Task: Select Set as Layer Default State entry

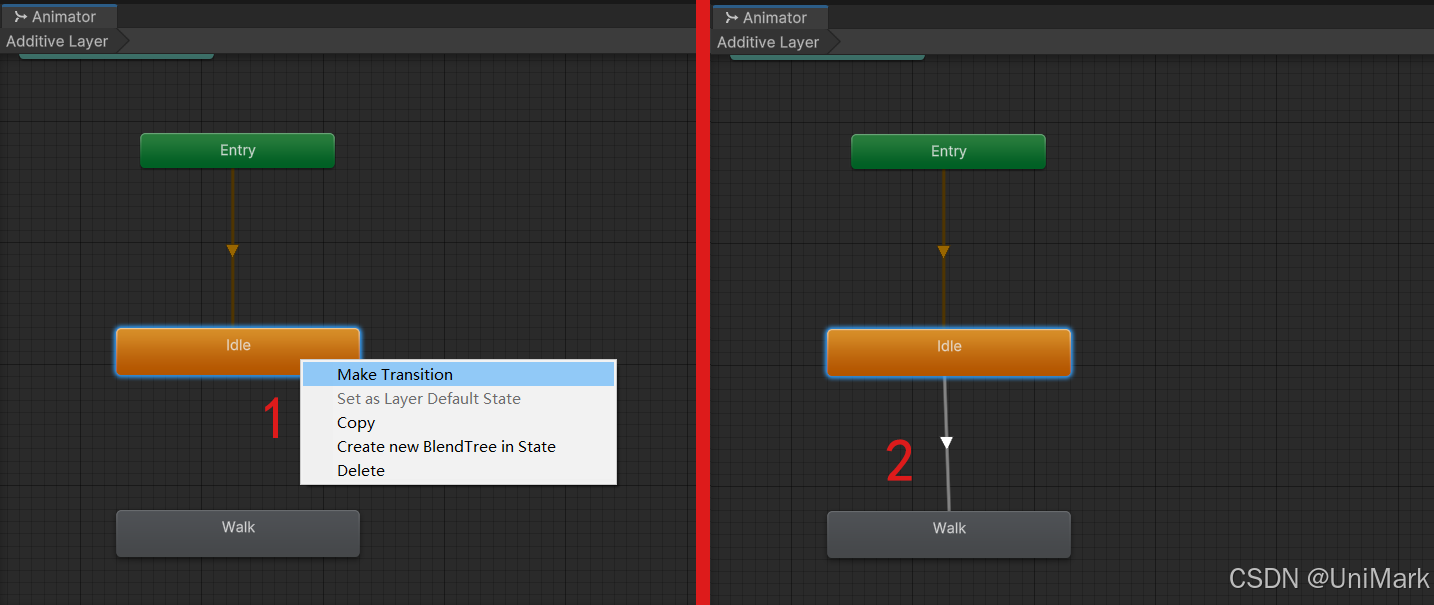Action: pyautogui.click(x=458, y=398)
